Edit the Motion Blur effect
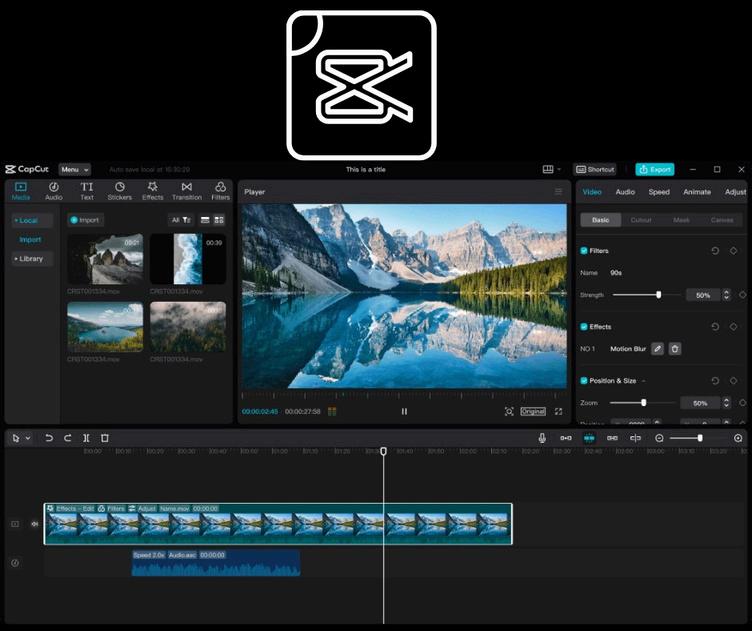The height and width of the screenshot is (631, 752). 657,348
